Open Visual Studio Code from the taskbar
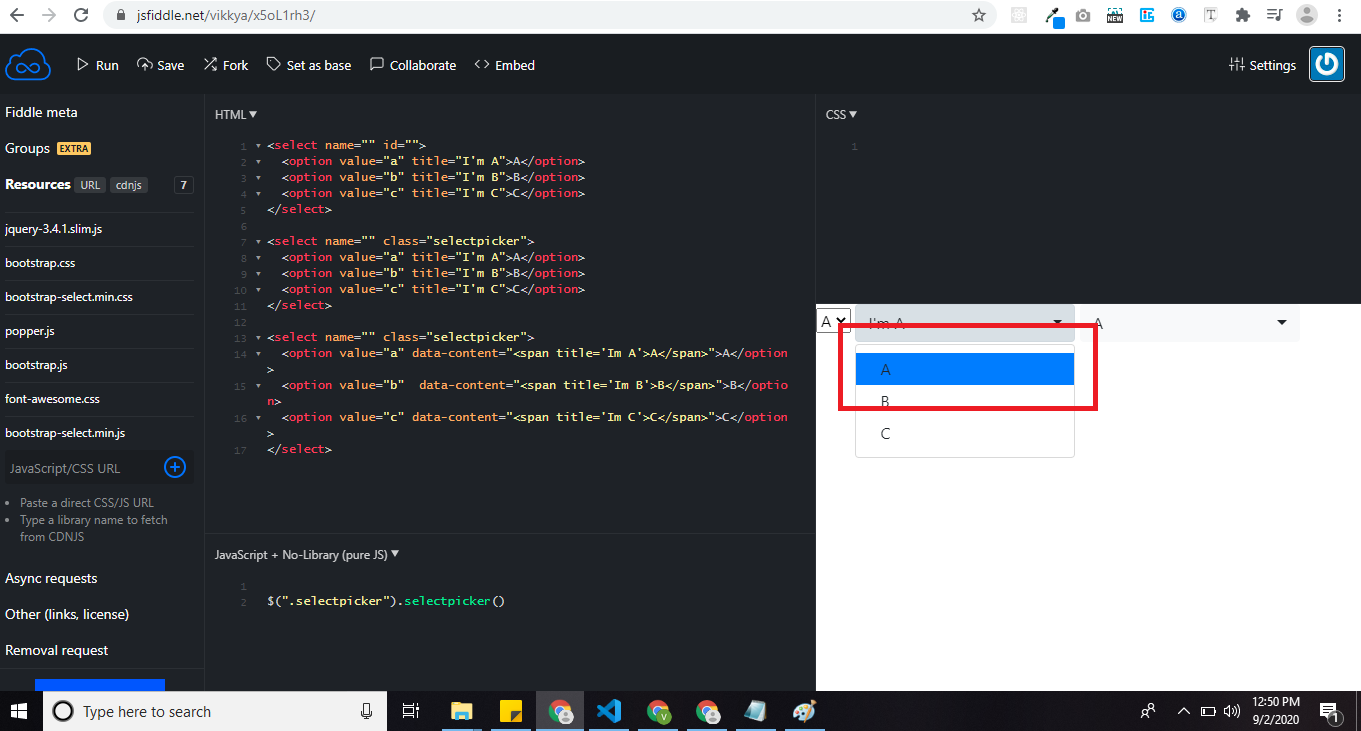Screen dimensions: 1361x731 click(x=609, y=711)
